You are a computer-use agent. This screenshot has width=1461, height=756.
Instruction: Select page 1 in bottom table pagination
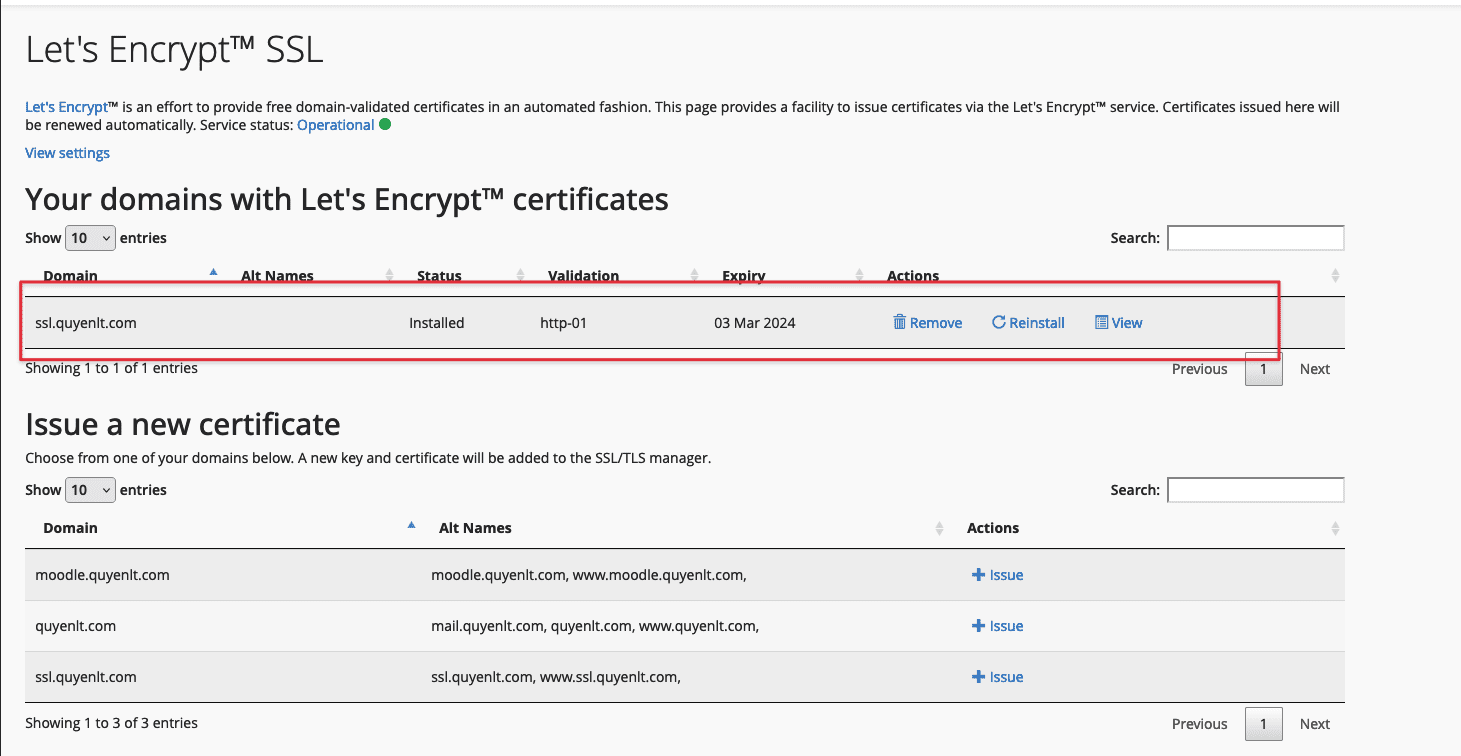coord(1263,724)
